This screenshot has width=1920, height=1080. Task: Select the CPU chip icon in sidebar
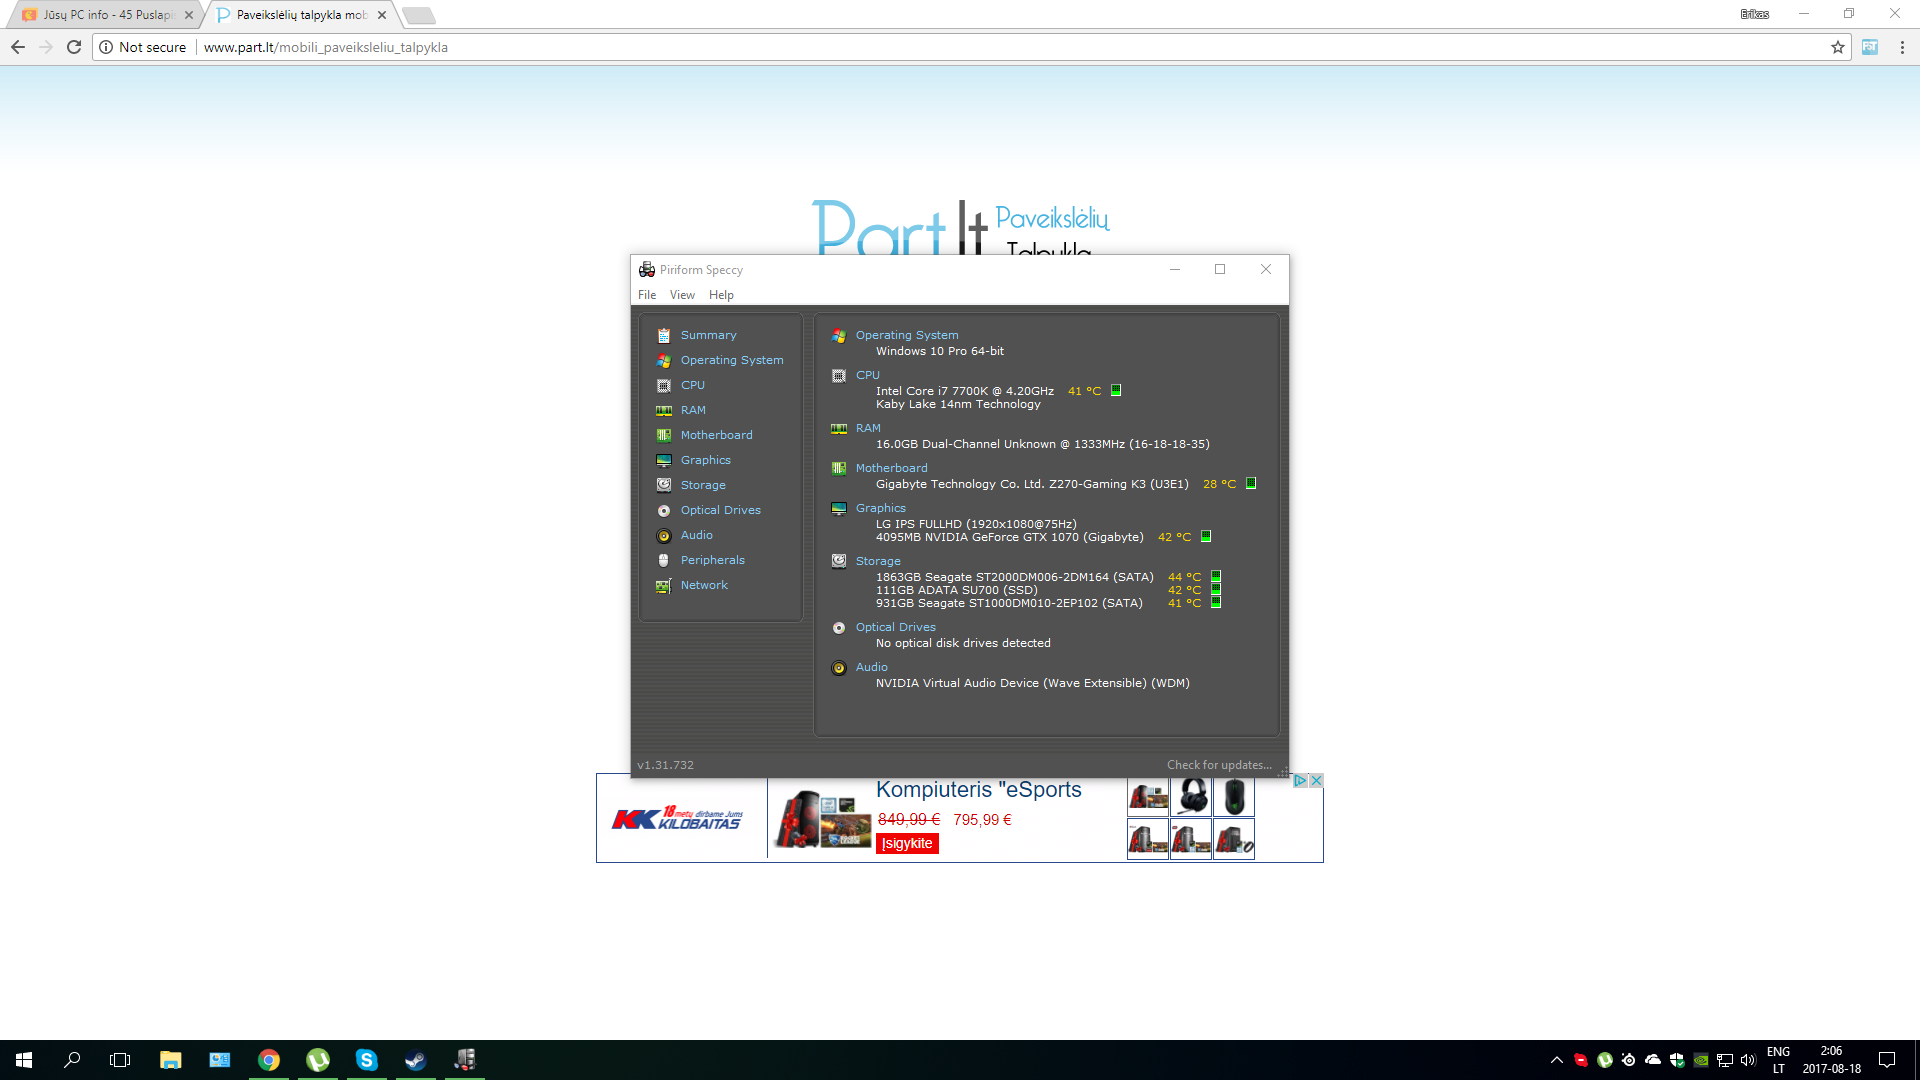663,385
